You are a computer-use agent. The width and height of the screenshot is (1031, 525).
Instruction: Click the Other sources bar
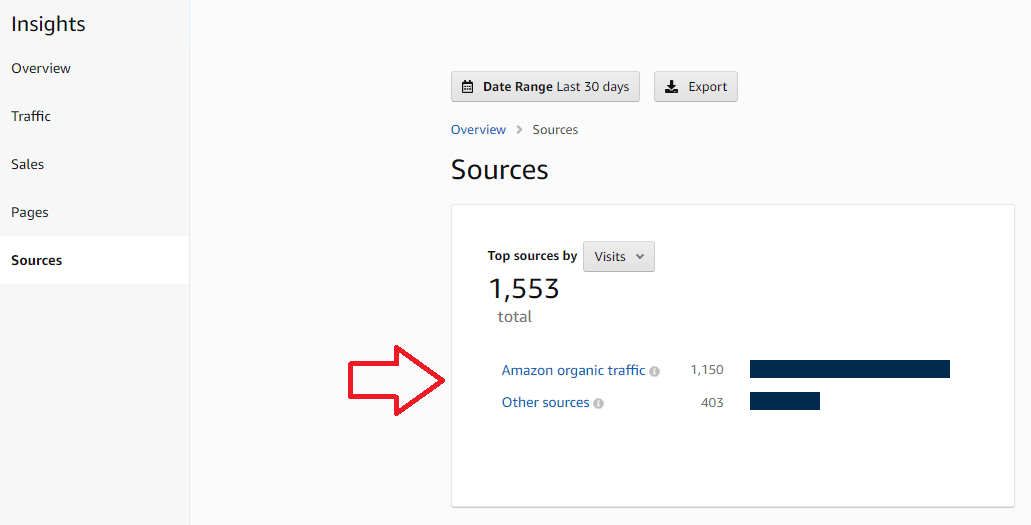(784, 401)
